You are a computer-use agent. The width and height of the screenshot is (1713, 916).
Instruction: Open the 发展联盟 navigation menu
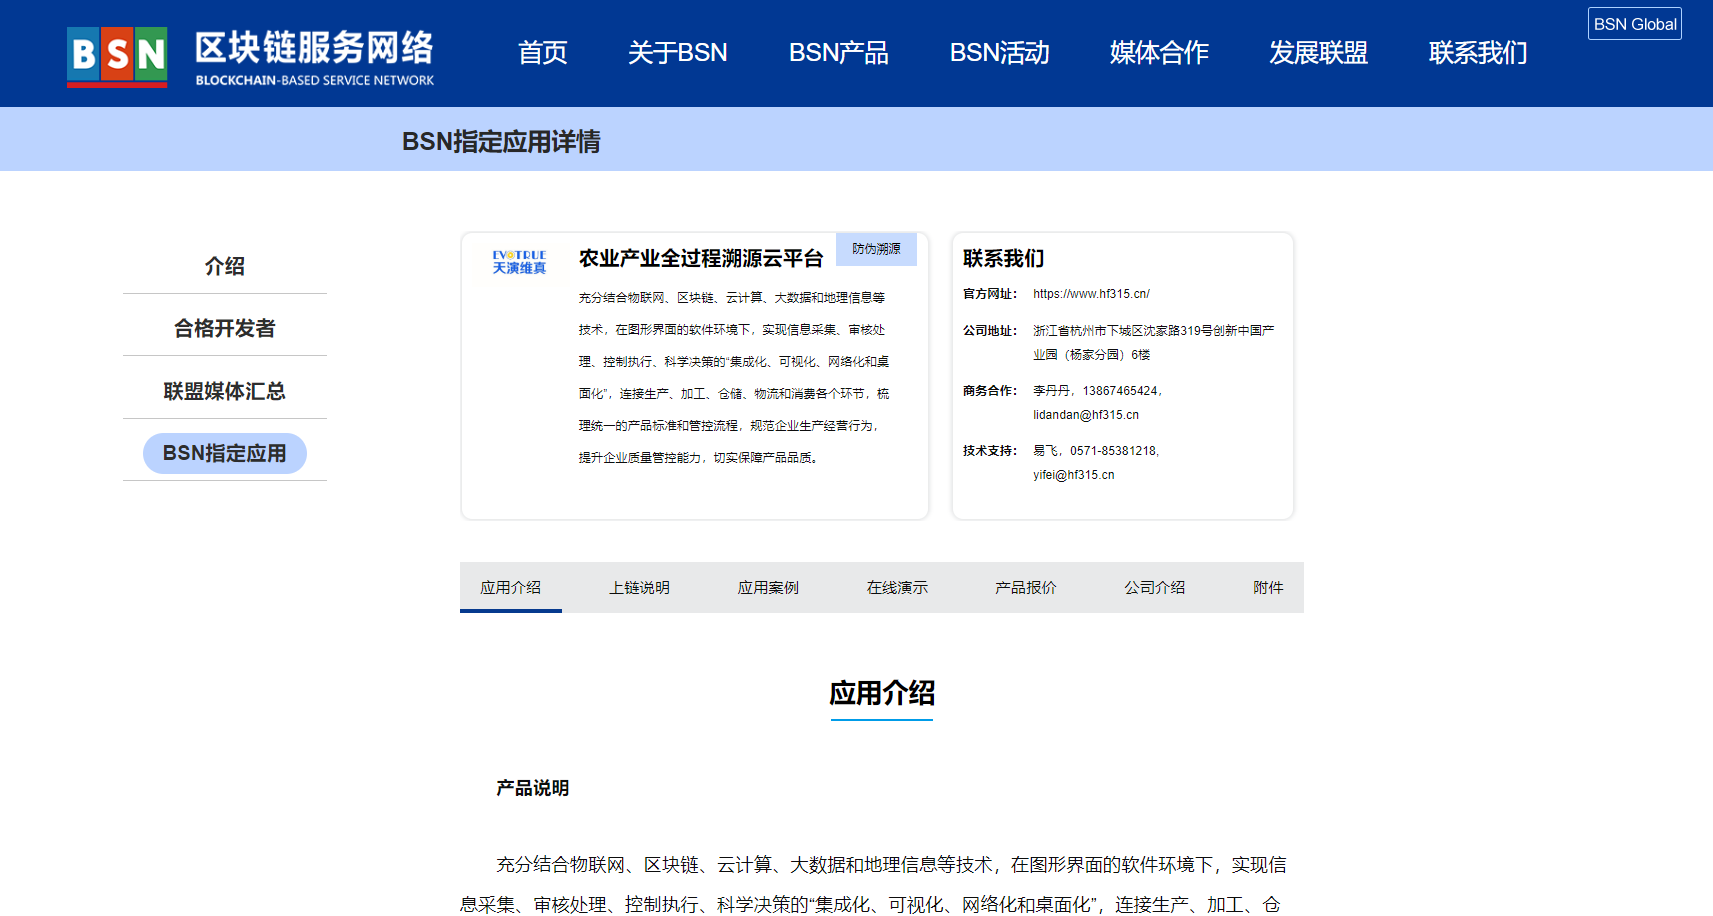1318,53
